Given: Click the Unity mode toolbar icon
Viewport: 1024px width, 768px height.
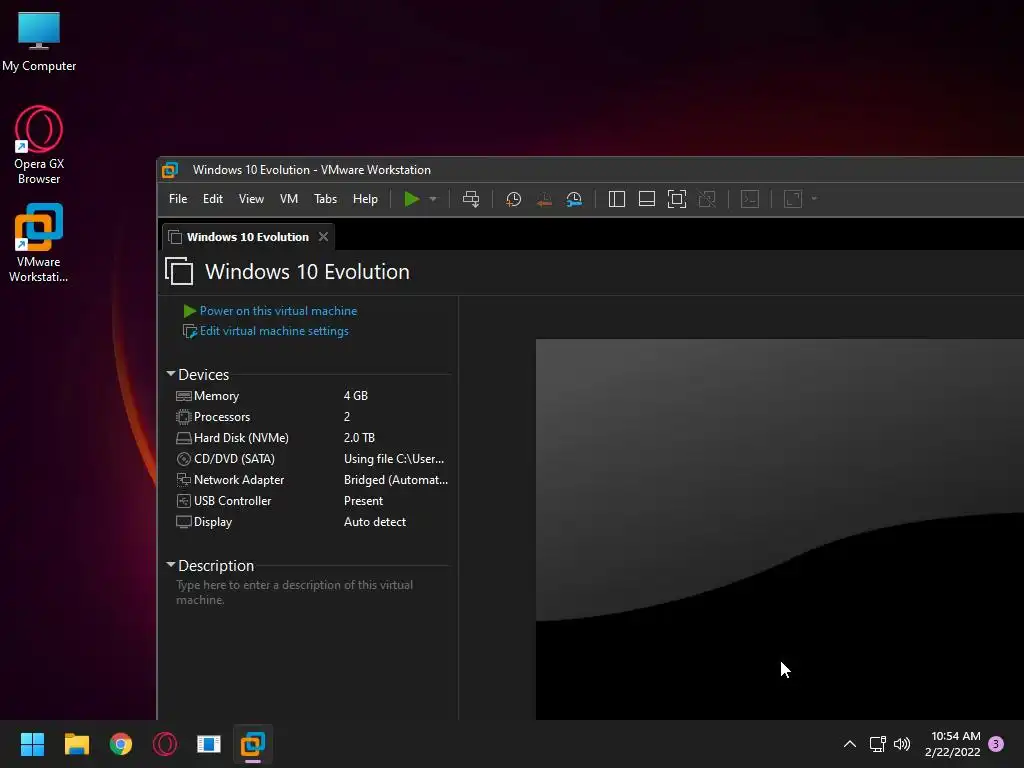Looking at the screenshot, I should 707,199.
